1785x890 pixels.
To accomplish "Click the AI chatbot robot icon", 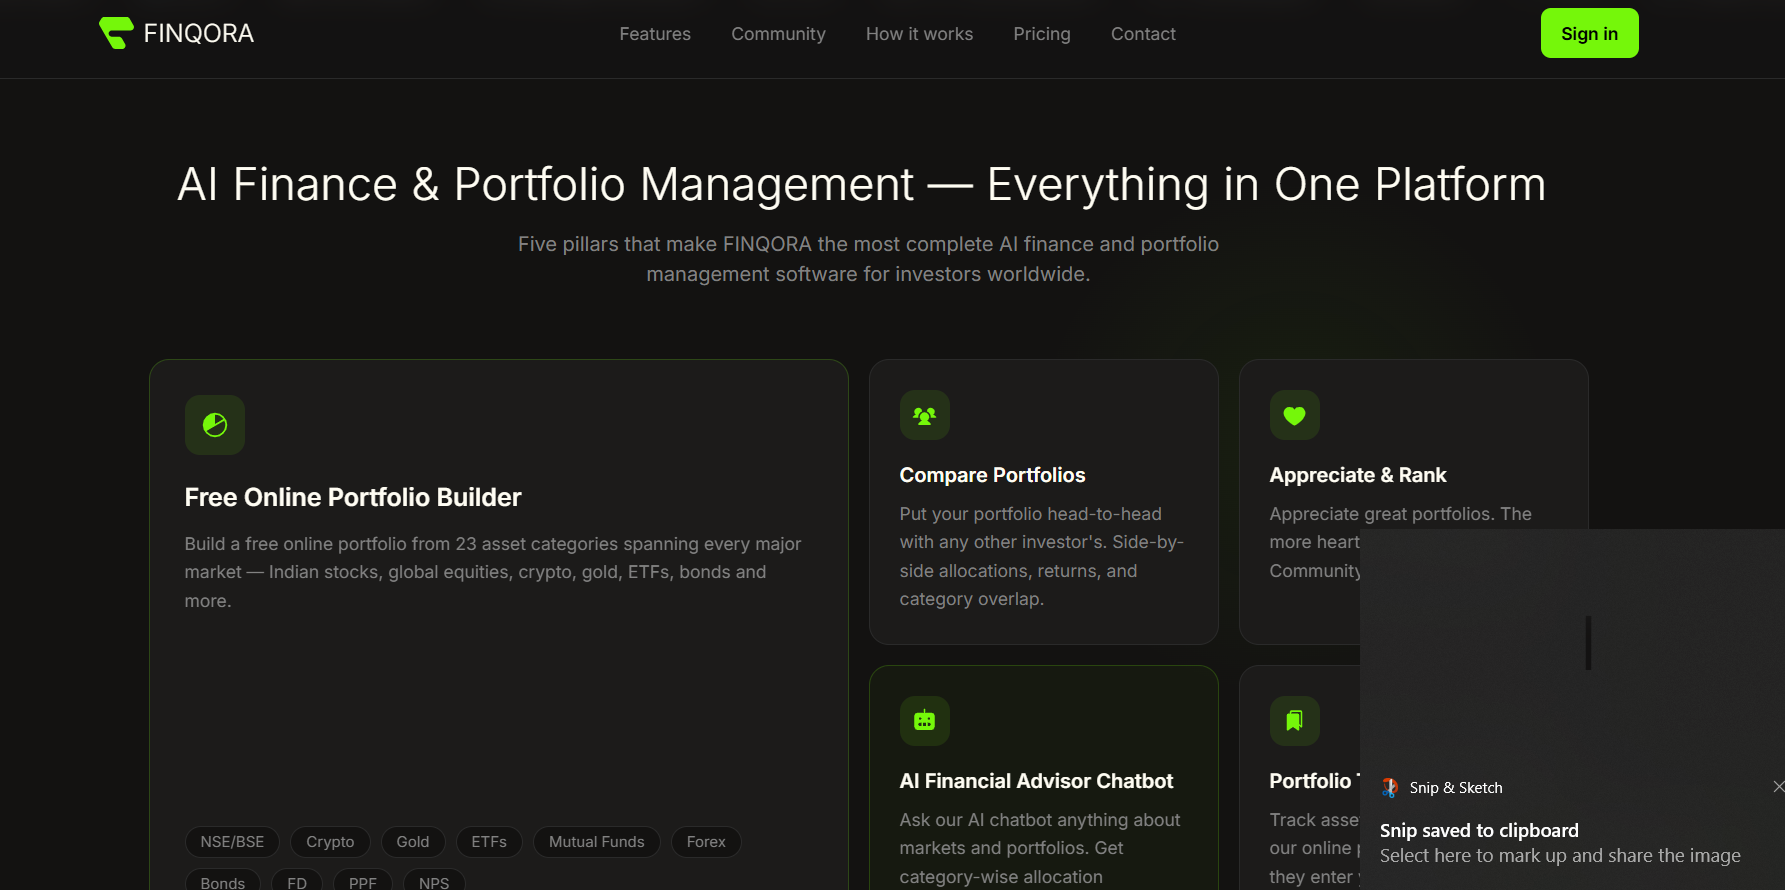I will pyautogui.click(x=925, y=721).
